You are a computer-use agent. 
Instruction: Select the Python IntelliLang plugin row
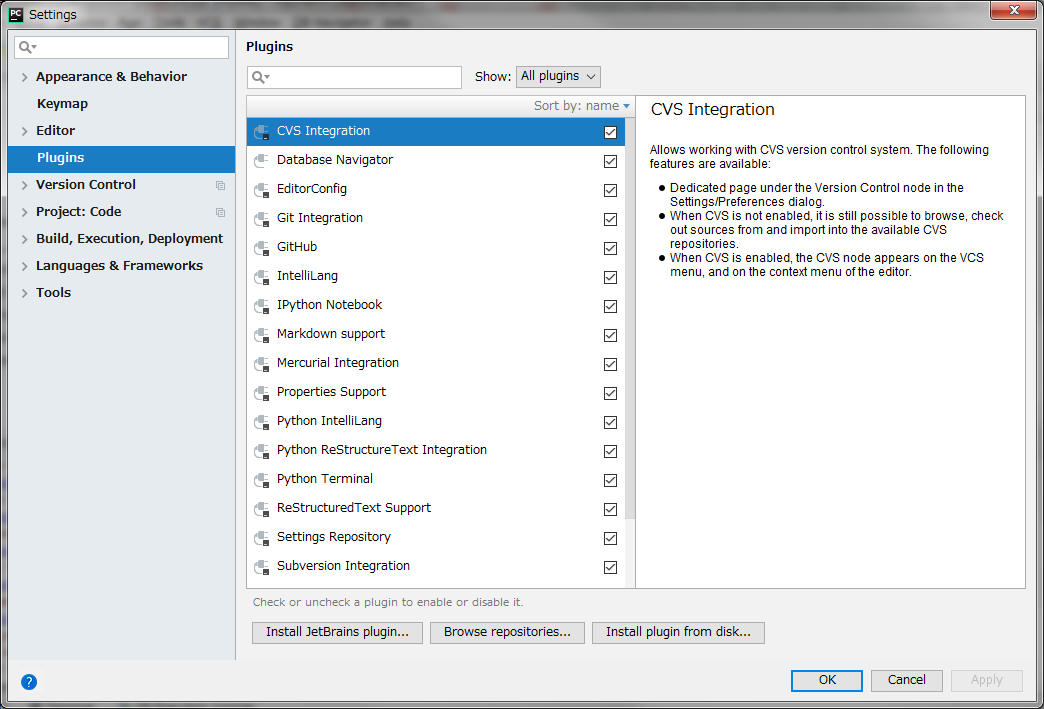(436, 421)
